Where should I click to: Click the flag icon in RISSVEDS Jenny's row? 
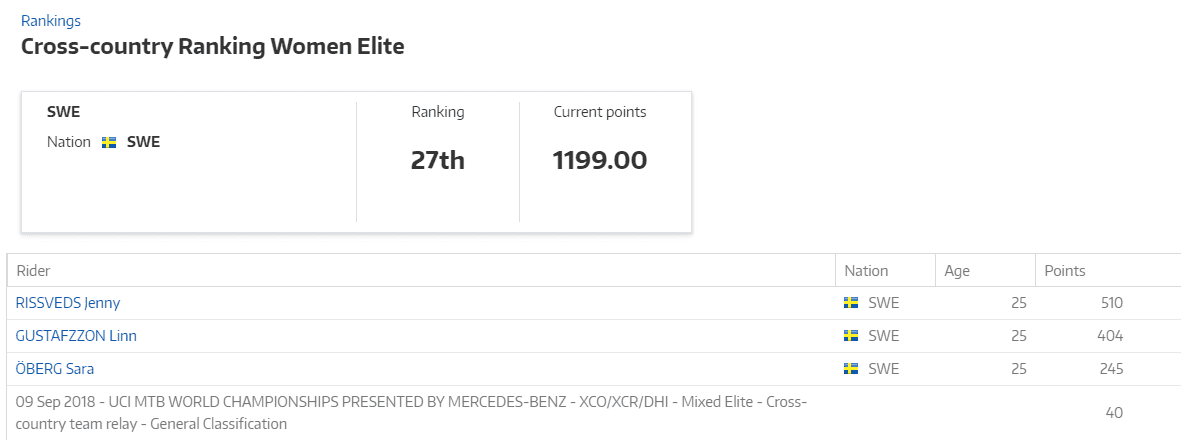point(852,303)
